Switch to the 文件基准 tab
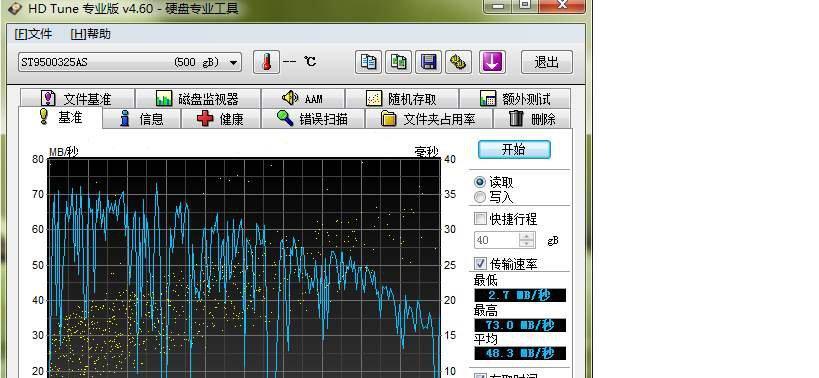Screen dimensions: 819x378 click(77, 99)
